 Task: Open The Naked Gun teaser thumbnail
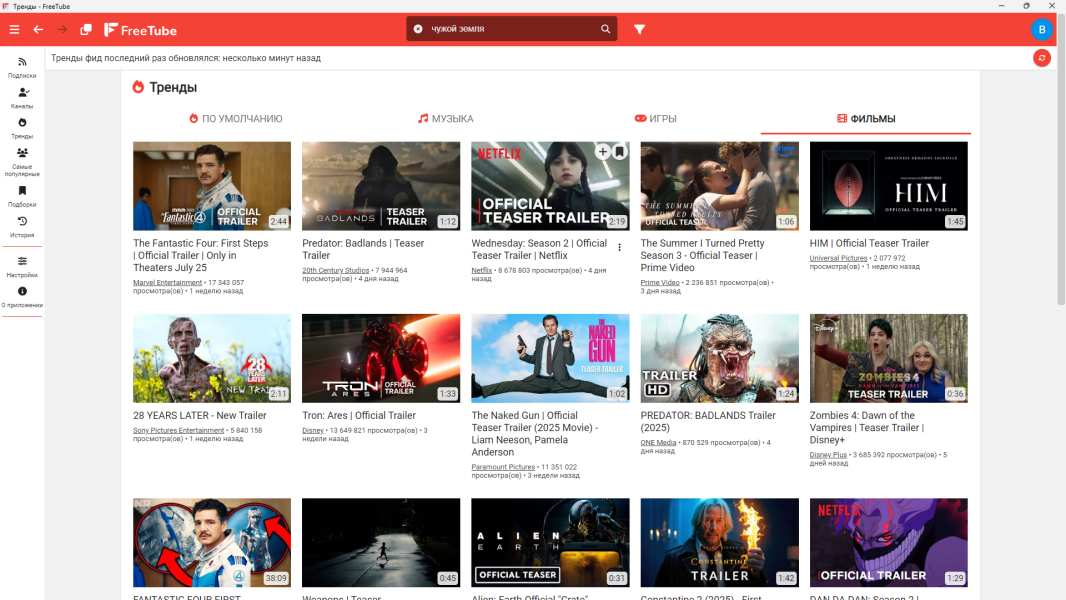click(550, 358)
